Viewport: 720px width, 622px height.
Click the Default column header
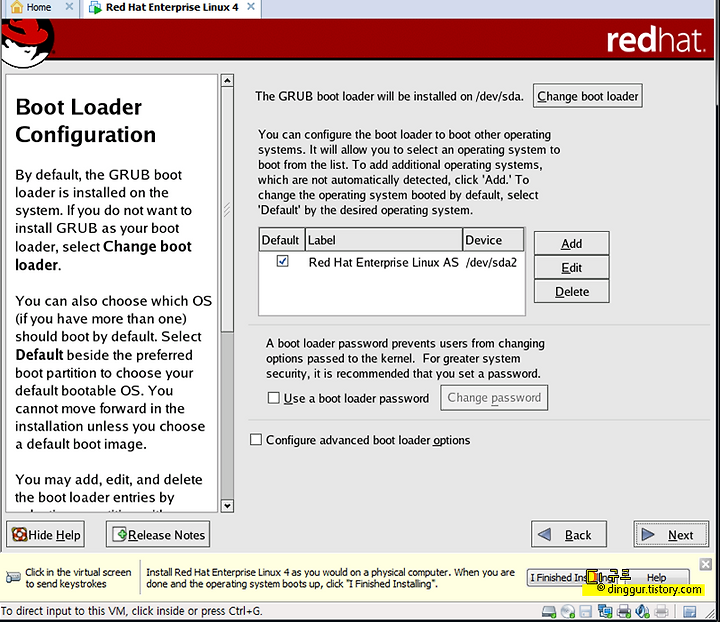point(281,240)
